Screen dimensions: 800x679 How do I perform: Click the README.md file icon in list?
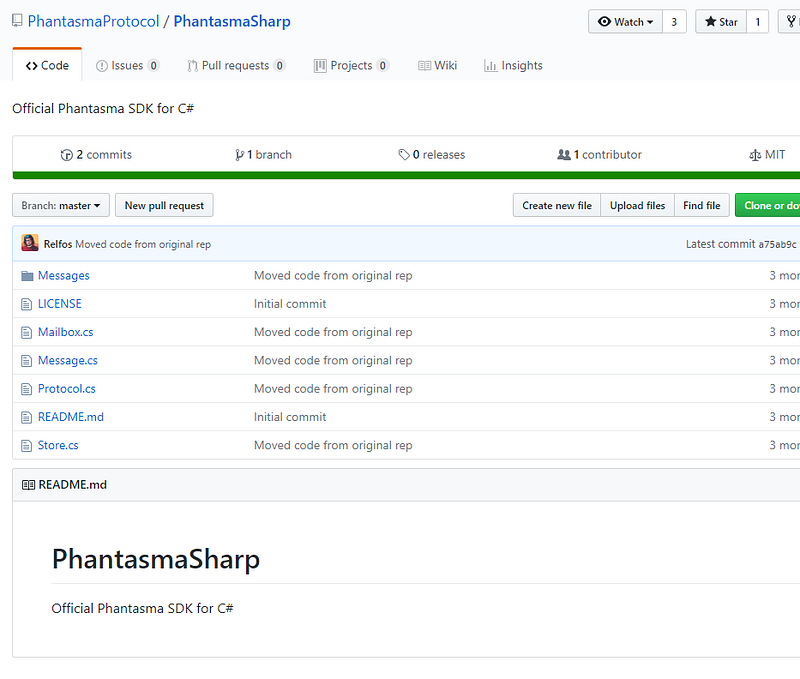(27, 418)
